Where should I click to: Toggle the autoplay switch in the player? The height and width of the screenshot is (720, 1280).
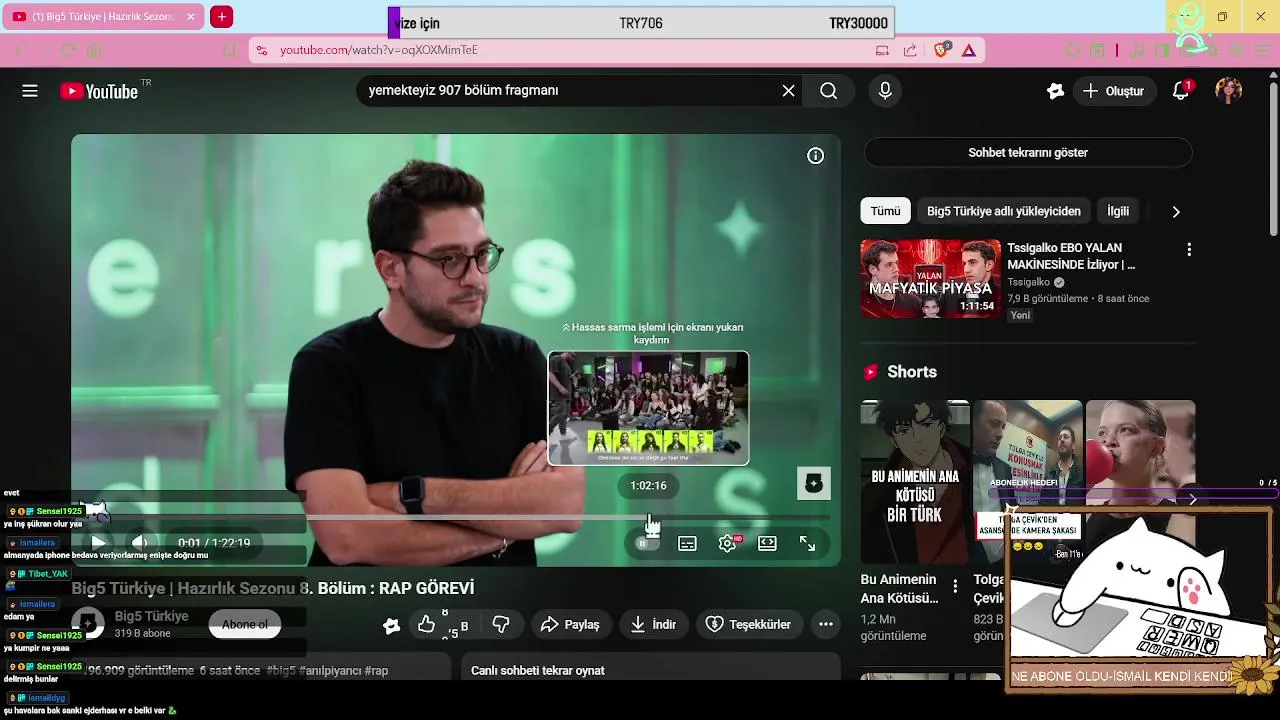coord(646,543)
